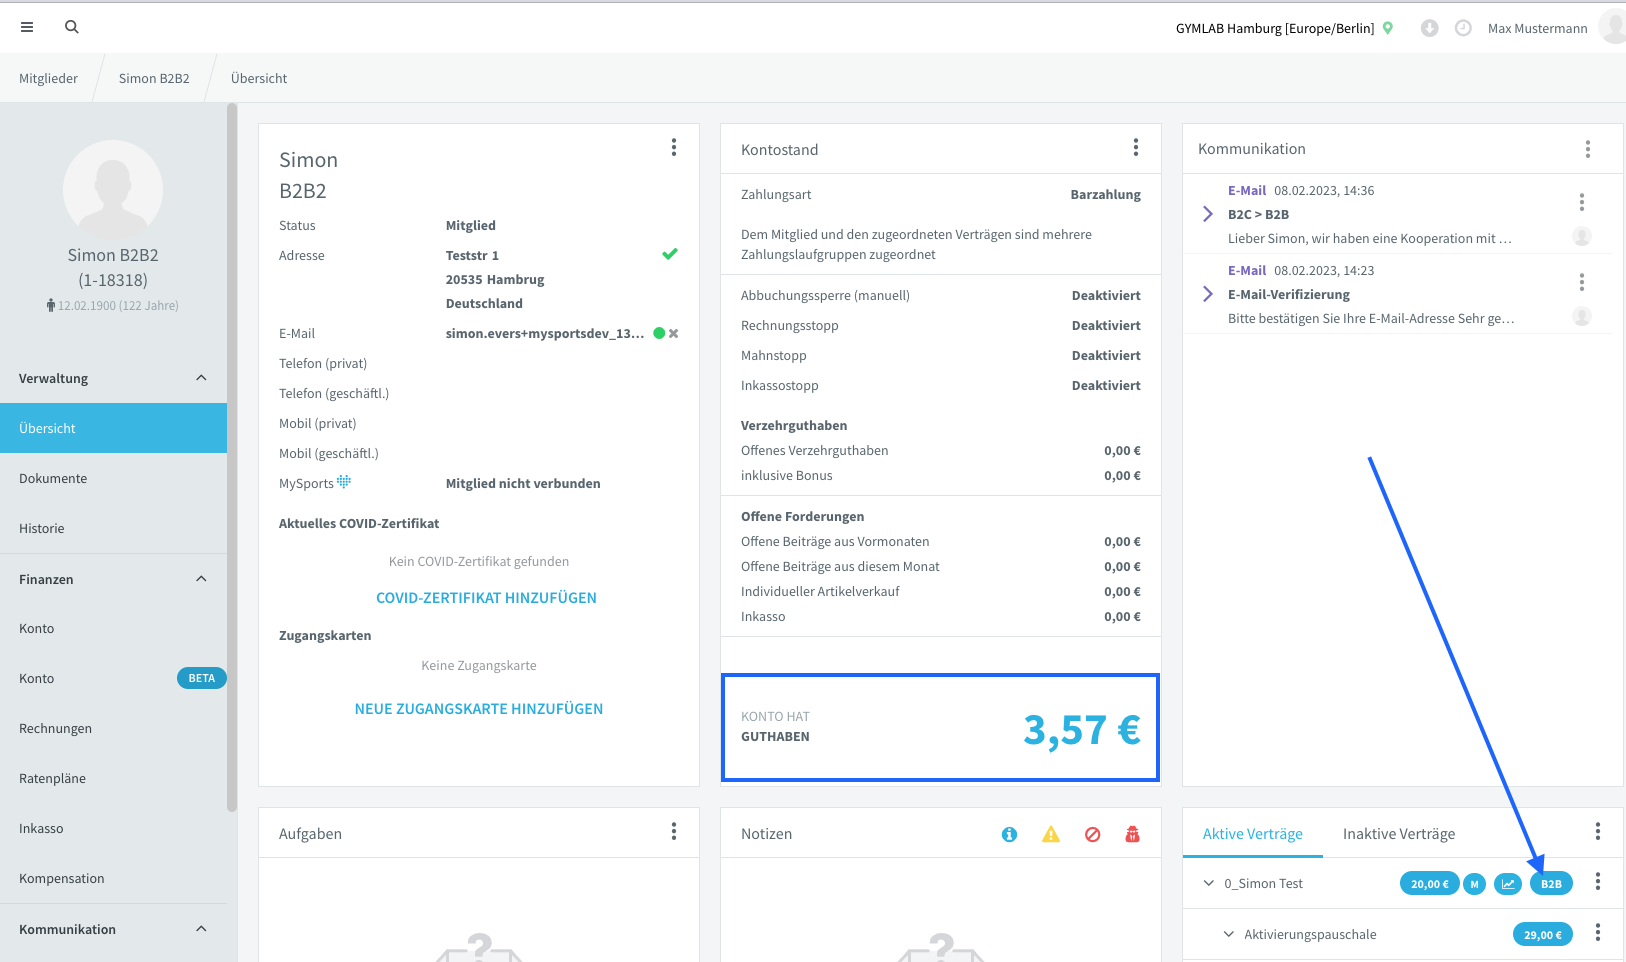Open the hamburger navigation menu

[27, 27]
